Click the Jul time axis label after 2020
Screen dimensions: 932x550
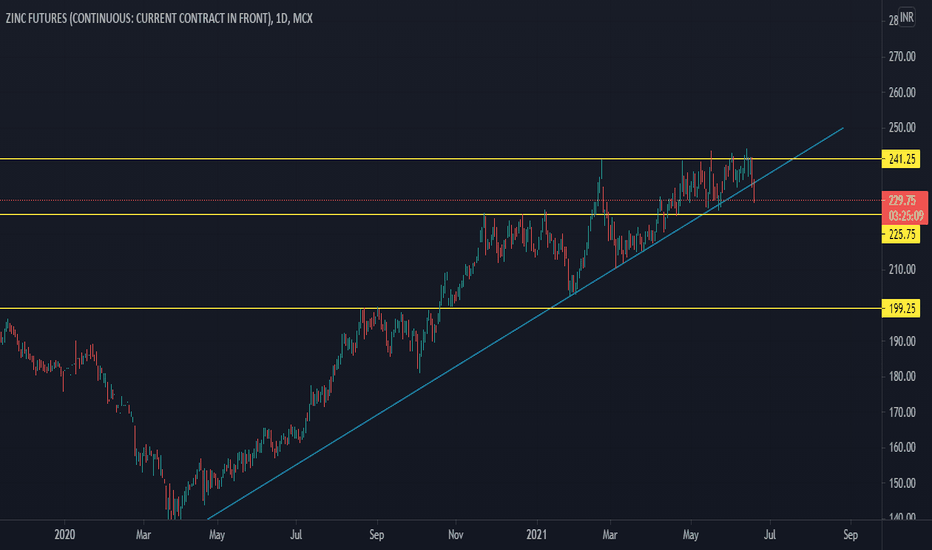295,535
